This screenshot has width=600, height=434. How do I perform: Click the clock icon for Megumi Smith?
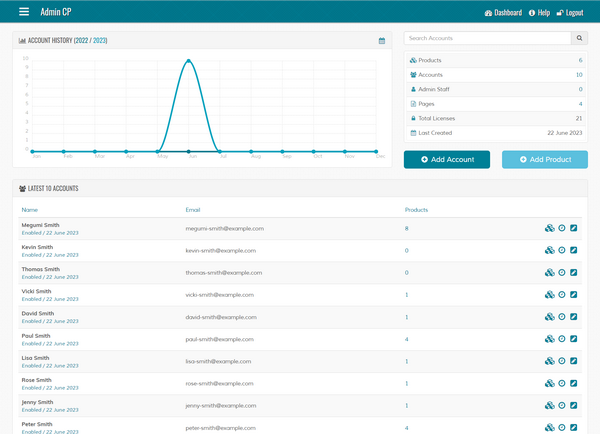pyautogui.click(x=562, y=228)
